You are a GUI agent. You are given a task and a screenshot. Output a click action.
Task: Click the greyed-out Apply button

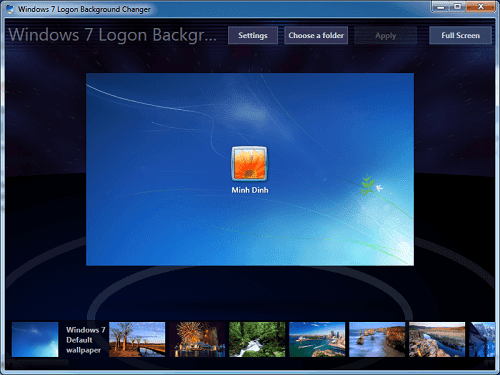tap(386, 35)
